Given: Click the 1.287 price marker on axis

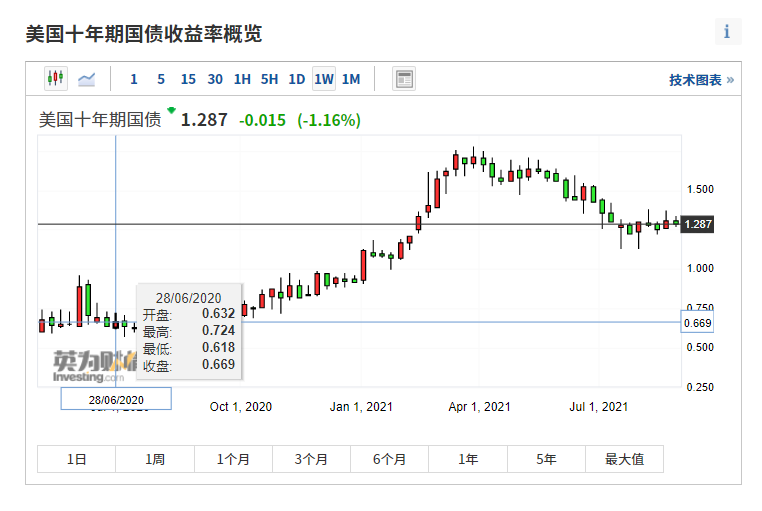Looking at the screenshot, I should (x=697, y=224).
